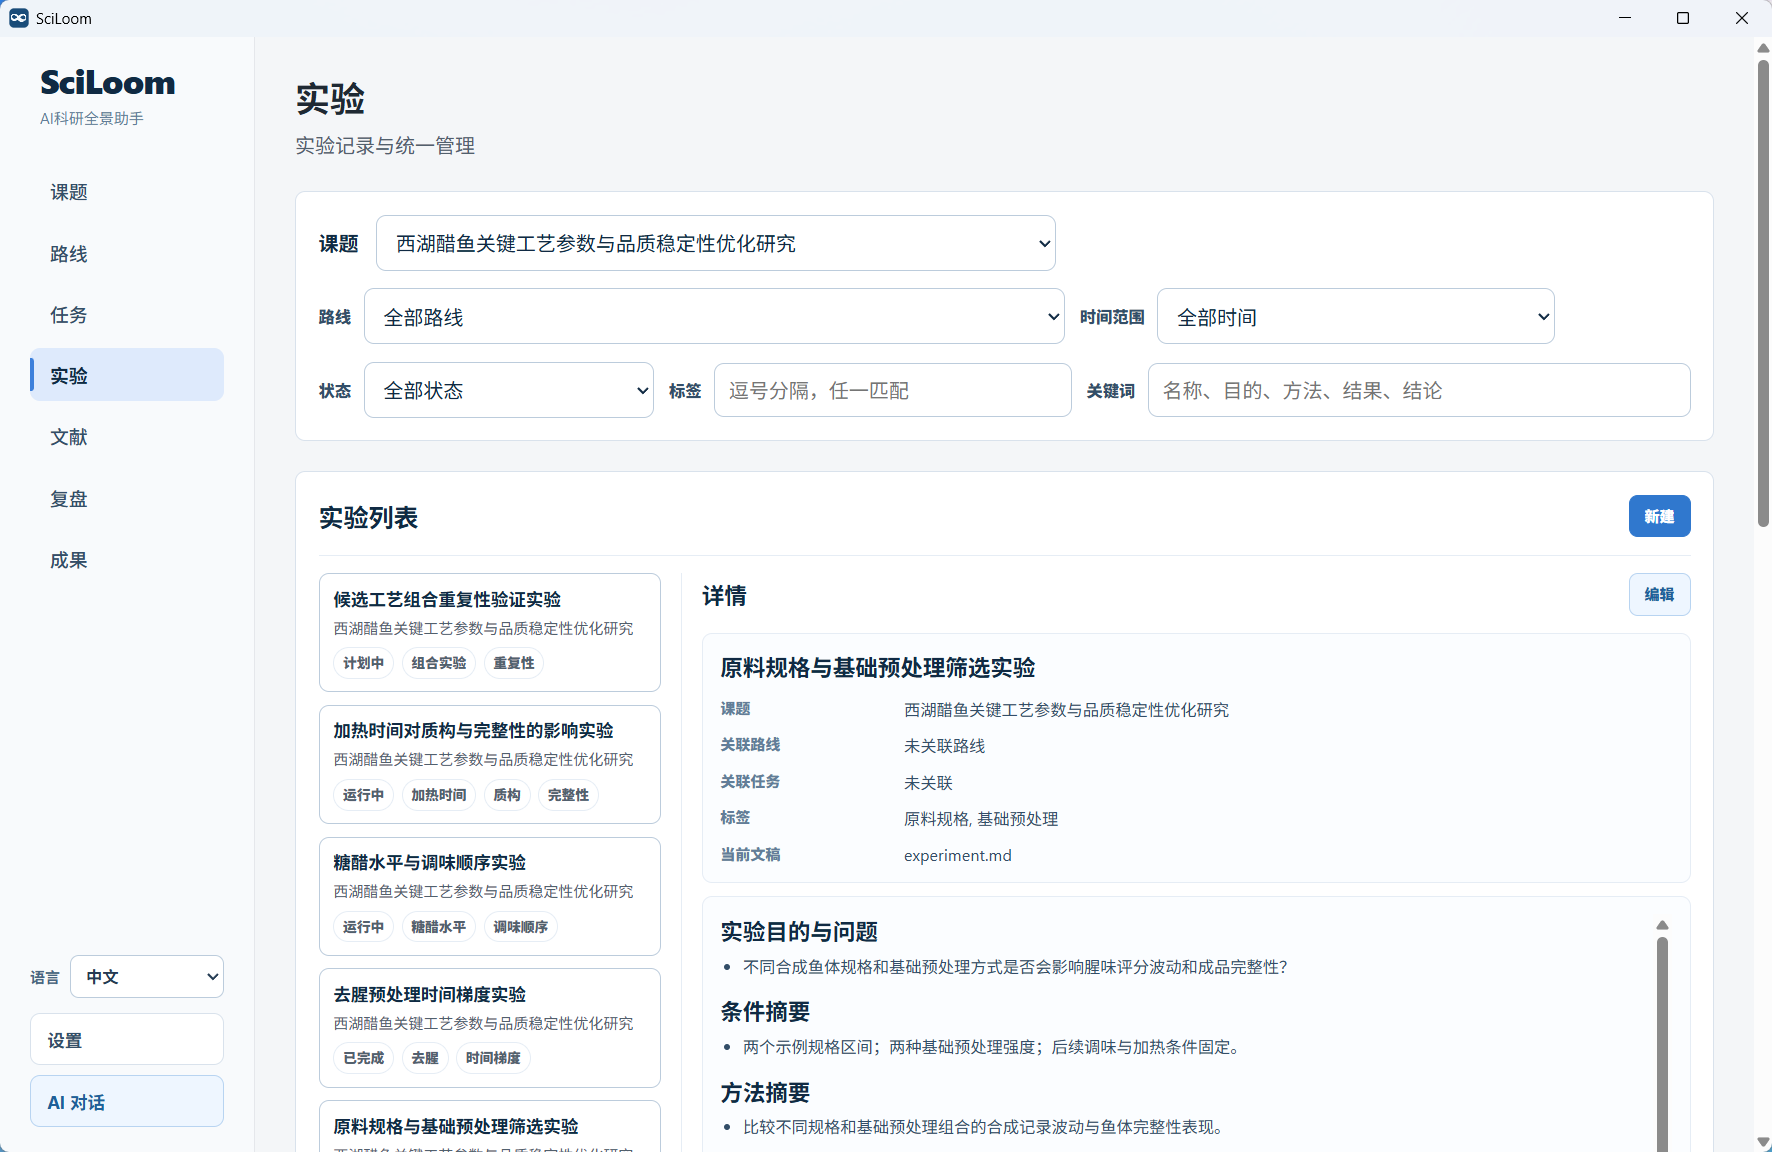
Task: Expand the 状态 filter dropdown
Action: coord(509,390)
